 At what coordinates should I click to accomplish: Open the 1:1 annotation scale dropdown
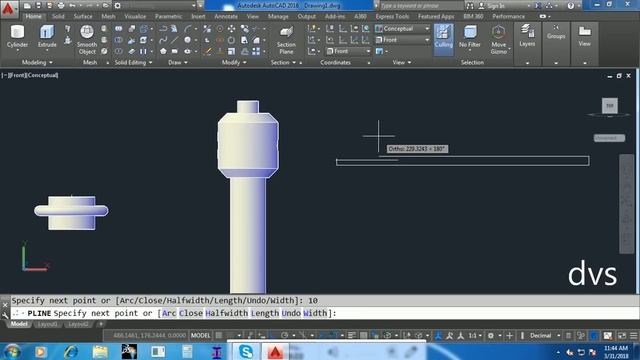click(475, 336)
